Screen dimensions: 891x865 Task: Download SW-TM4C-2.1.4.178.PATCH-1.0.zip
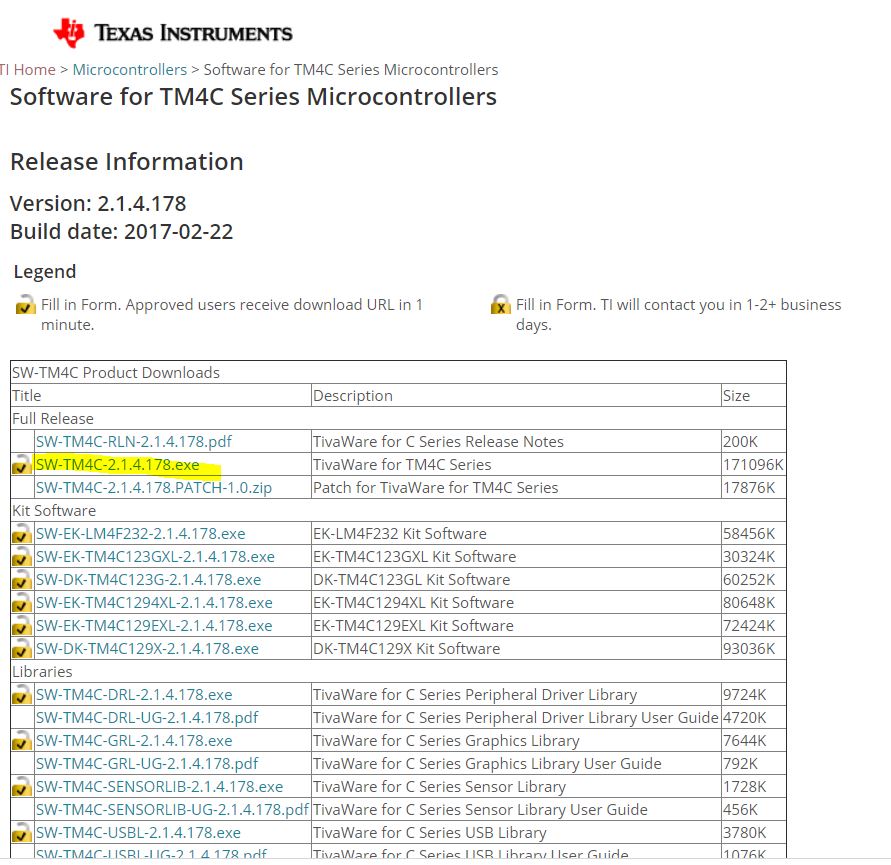pyautogui.click(x=154, y=488)
